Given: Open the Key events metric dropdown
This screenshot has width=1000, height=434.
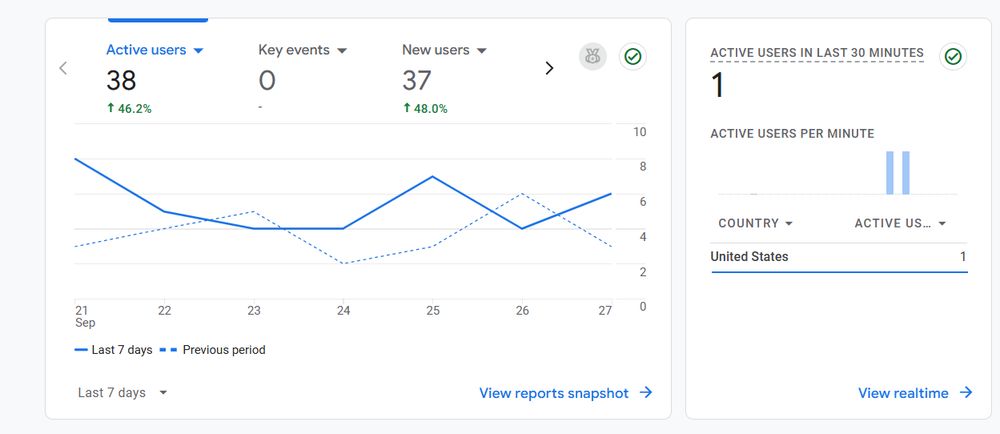Looking at the screenshot, I should (342, 50).
